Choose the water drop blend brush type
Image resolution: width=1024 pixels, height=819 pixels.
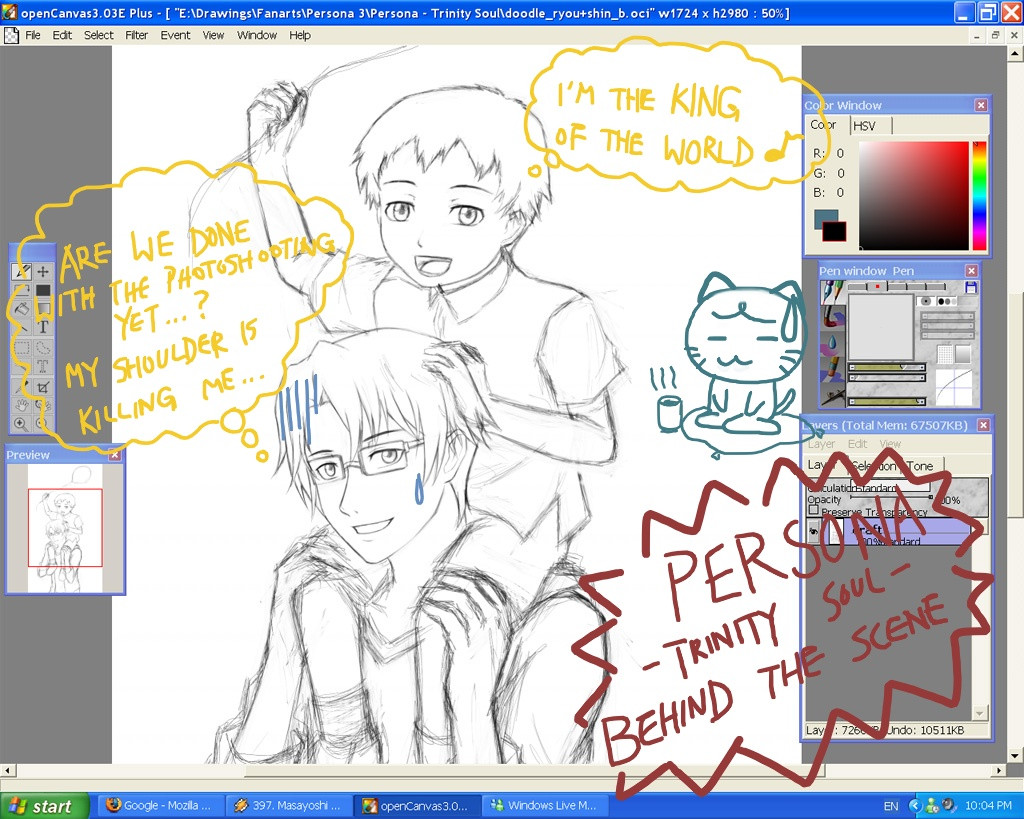(x=831, y=342)
